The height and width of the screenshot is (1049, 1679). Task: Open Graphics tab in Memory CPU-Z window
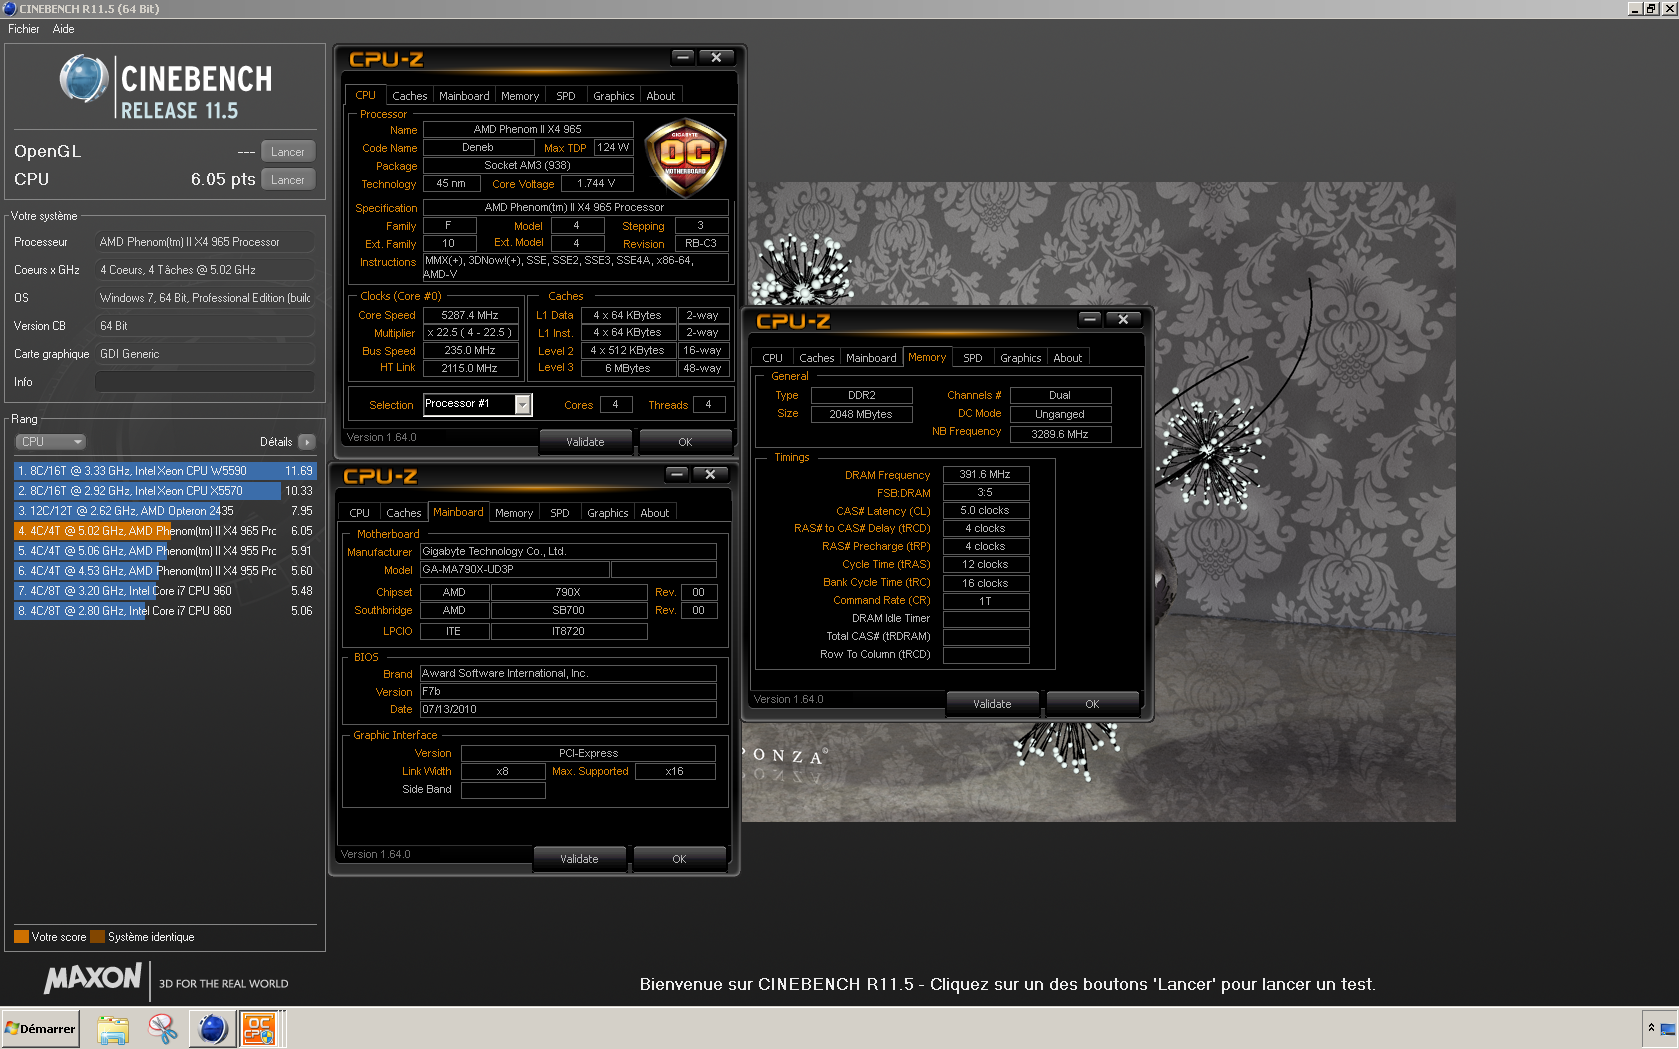[1020, 358]
